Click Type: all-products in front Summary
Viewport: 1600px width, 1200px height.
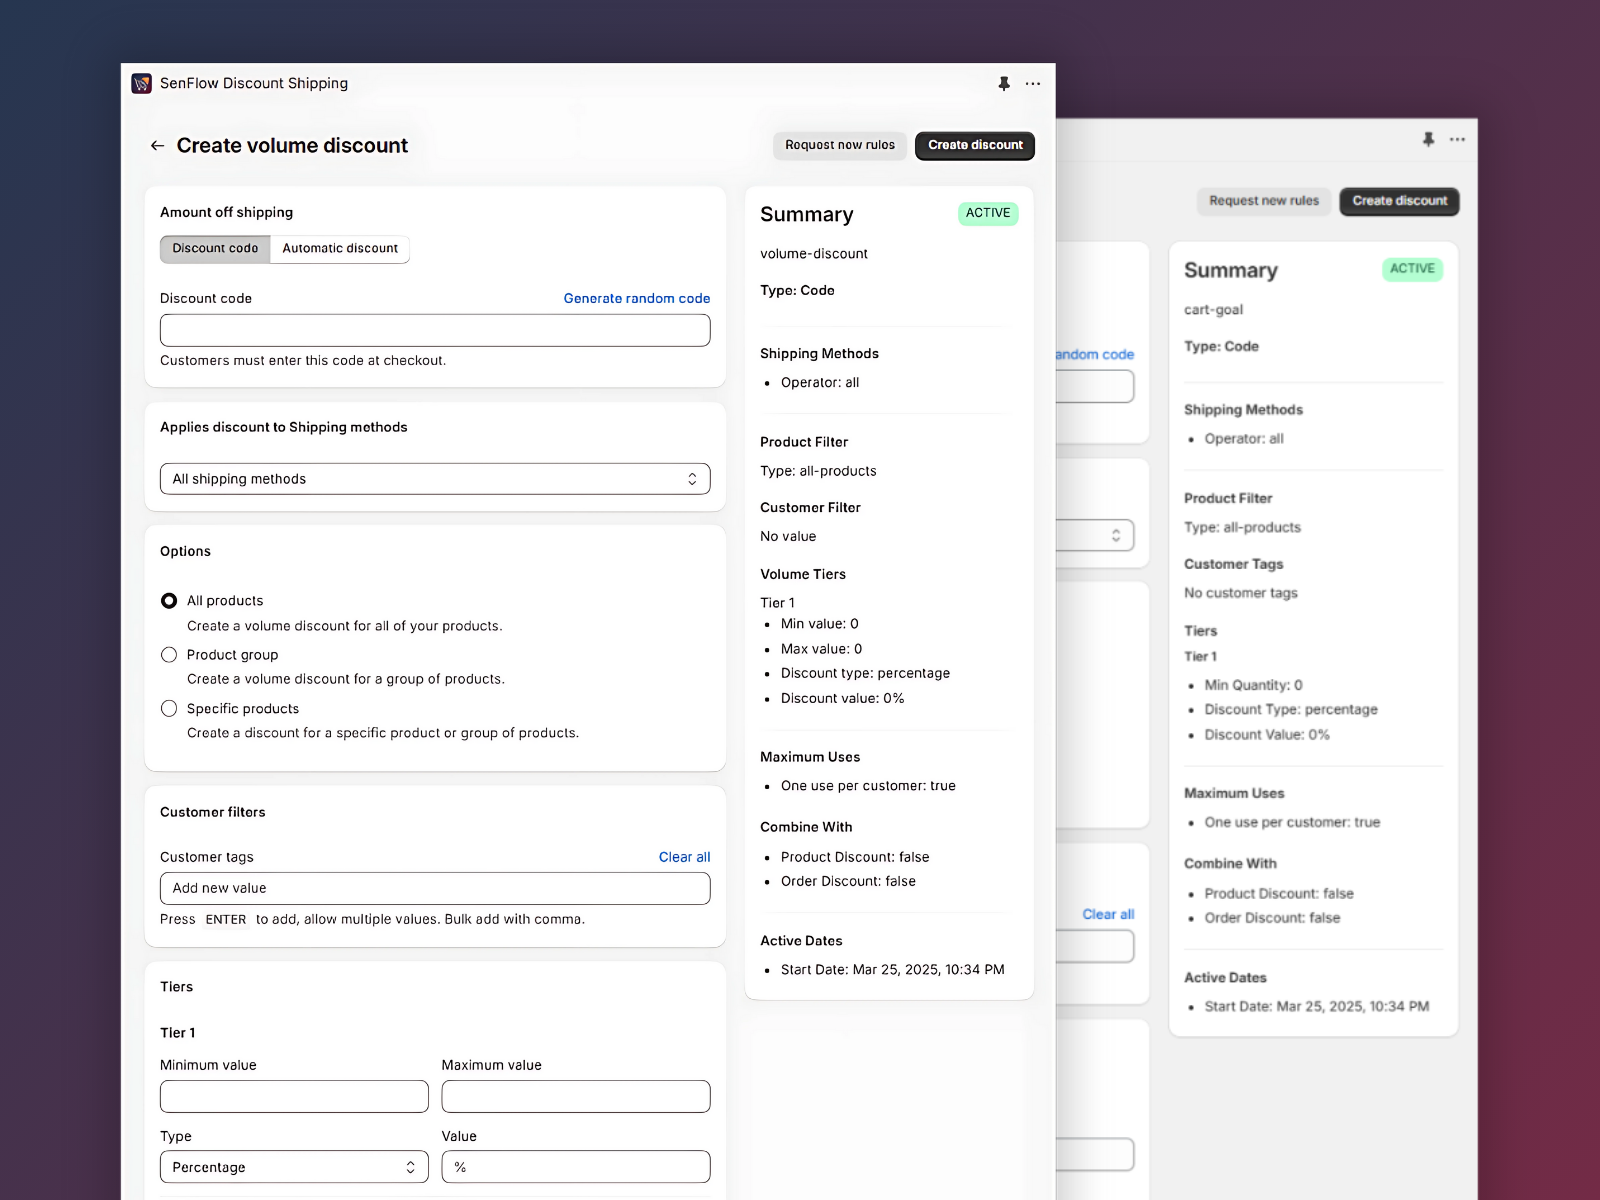coord(818,471)
